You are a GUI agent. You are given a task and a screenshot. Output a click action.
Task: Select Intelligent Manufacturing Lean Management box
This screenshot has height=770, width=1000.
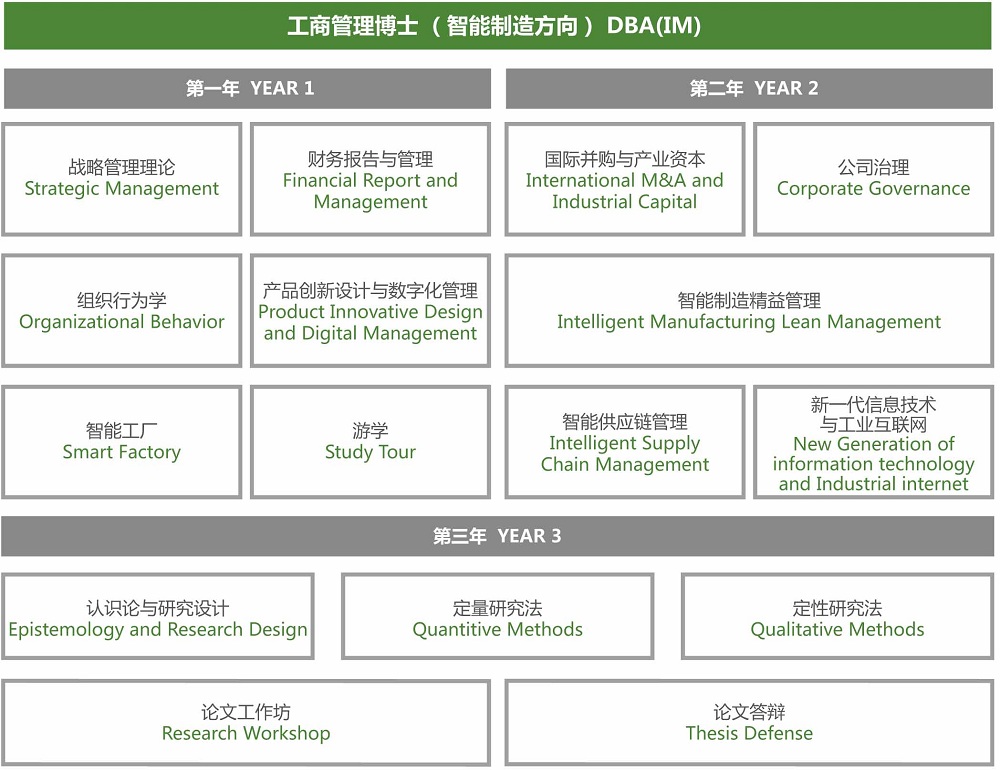pyautogui.click(x=749, y=311)
